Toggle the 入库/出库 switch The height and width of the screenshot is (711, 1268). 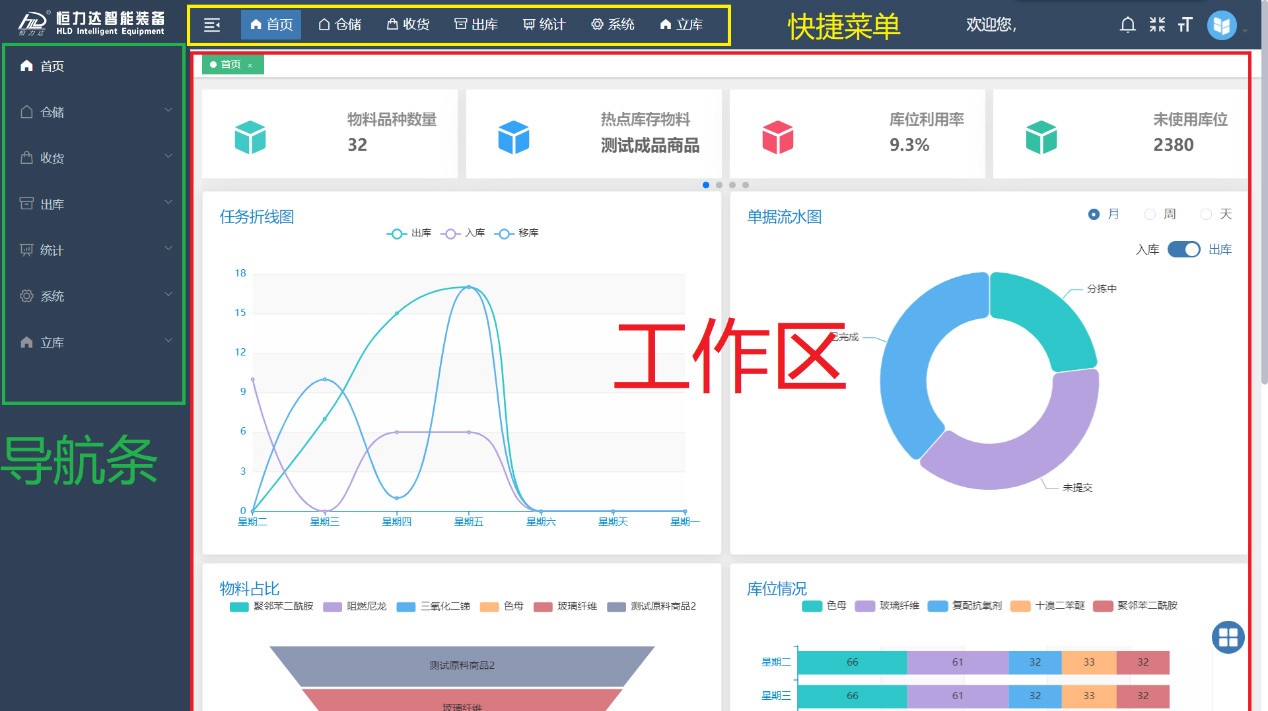(x=1184, y=249)
